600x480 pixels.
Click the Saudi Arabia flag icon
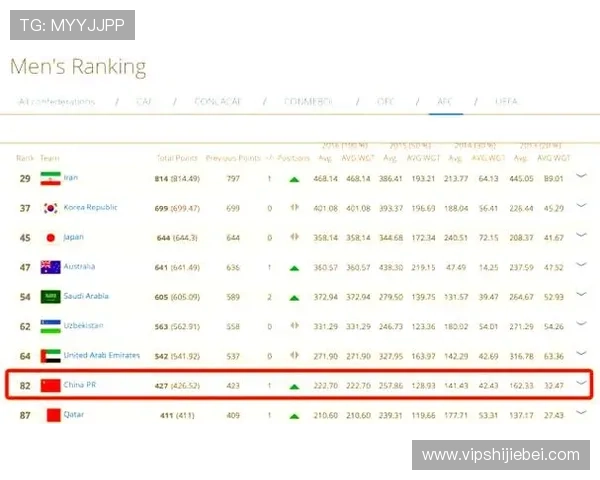click(50, 297)
